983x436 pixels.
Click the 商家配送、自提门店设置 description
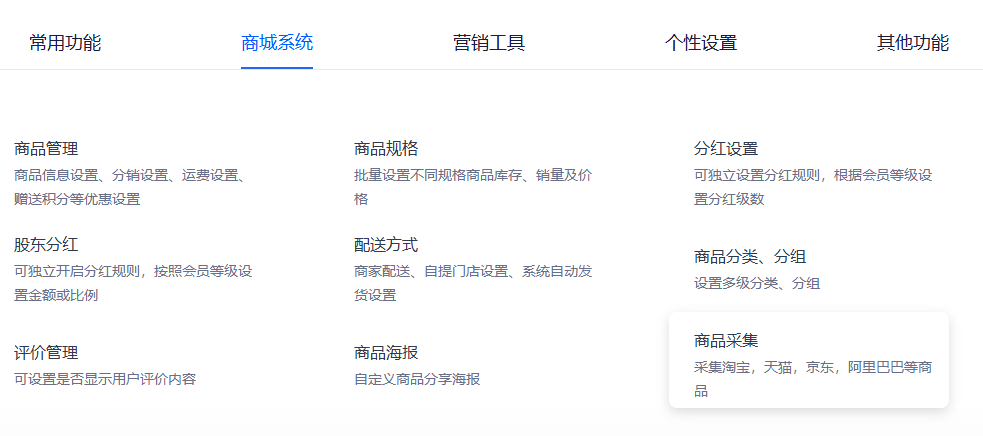point(472,271)
